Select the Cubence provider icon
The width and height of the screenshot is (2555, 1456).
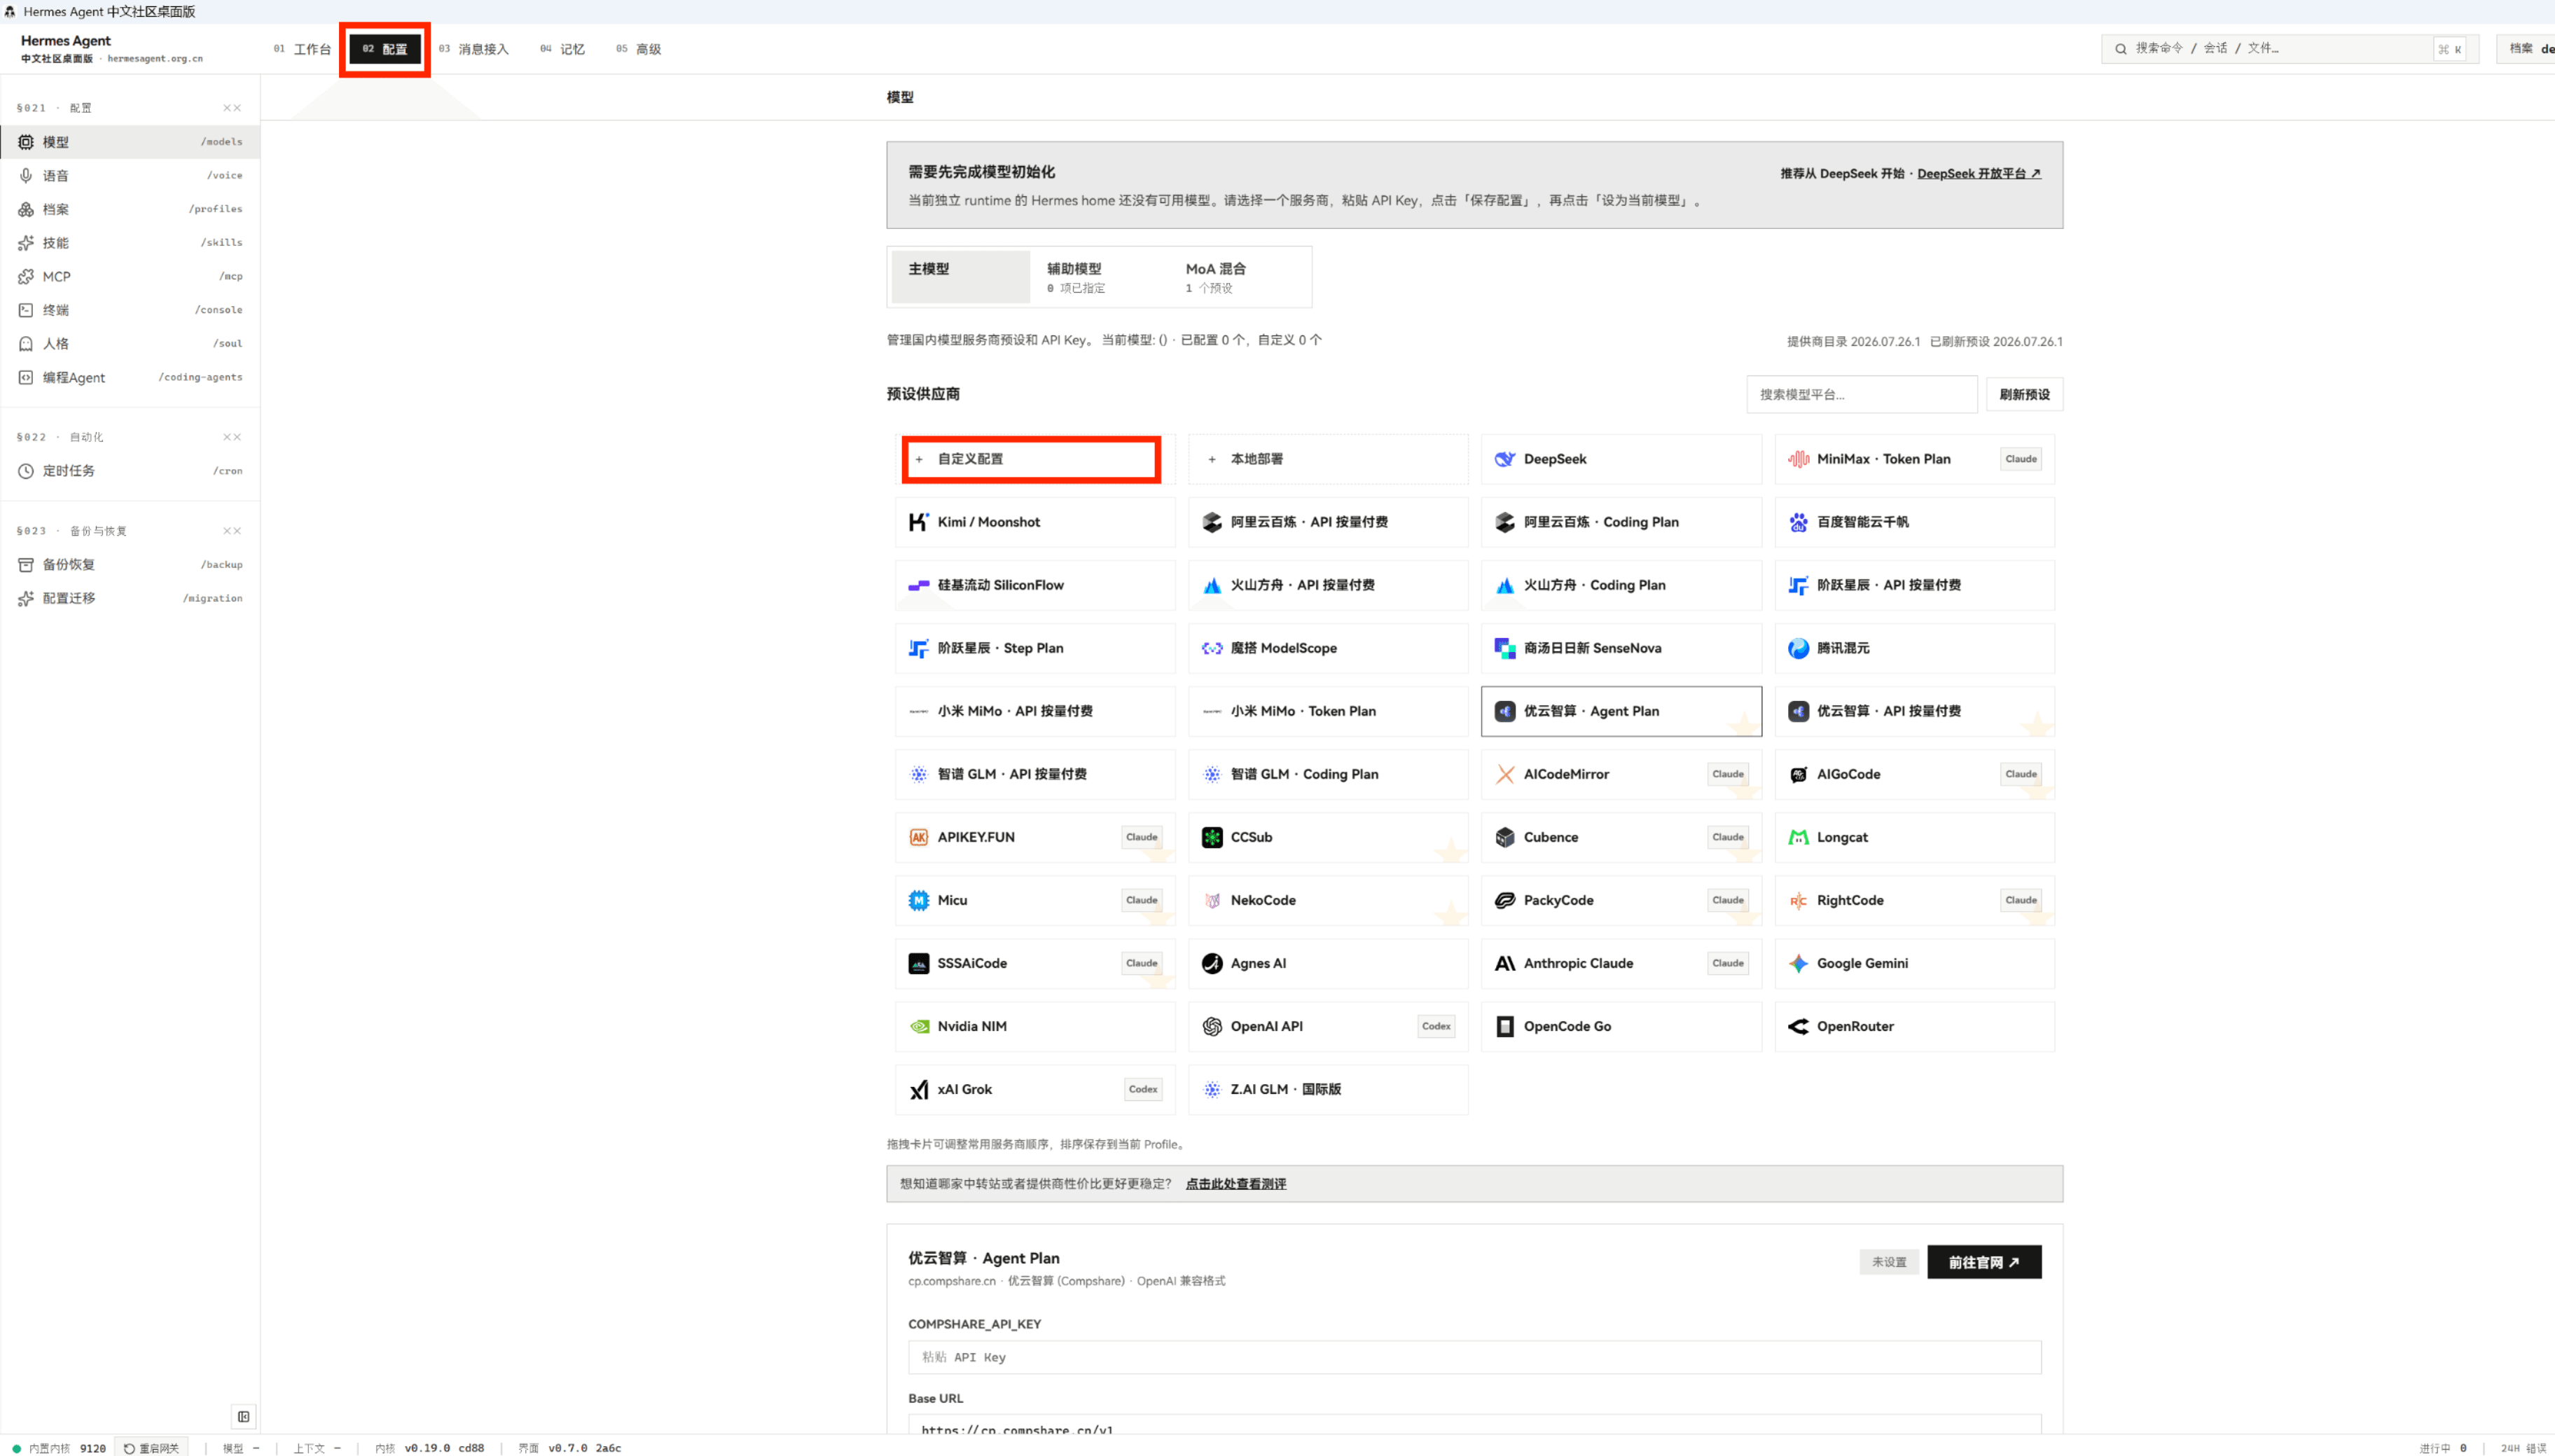pyautogui.click(x=1505, y=837)
